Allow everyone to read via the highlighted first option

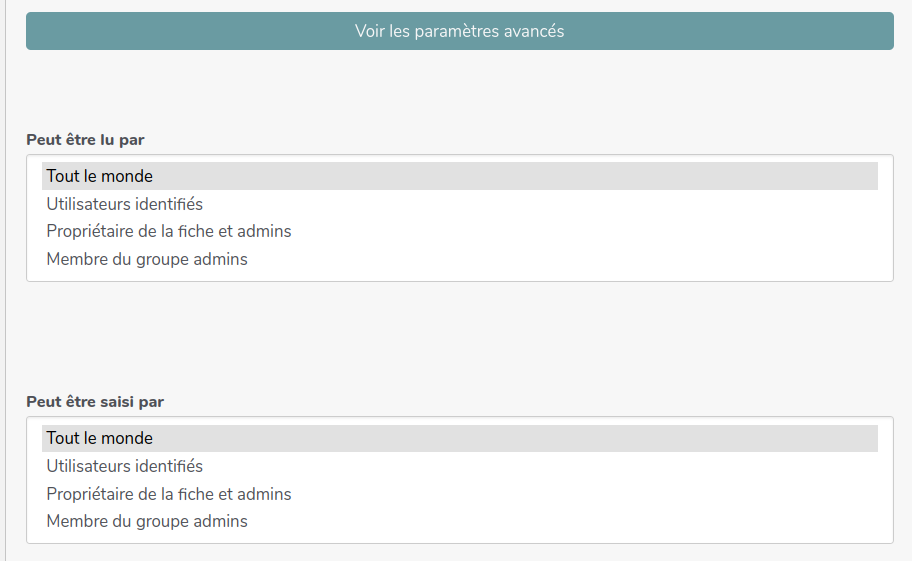[100, 176]
